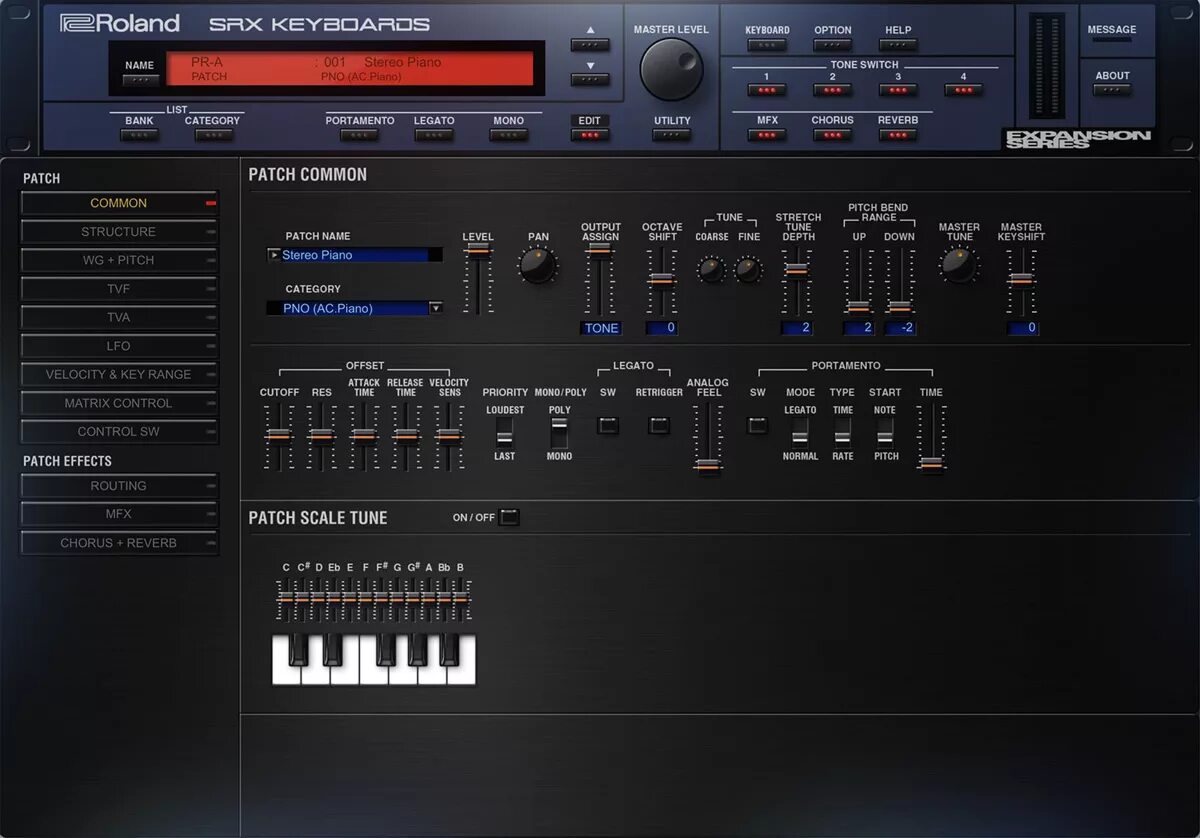
Task: Enable the PORTAMENTO SW checkbox
Action: coord(758,425)
